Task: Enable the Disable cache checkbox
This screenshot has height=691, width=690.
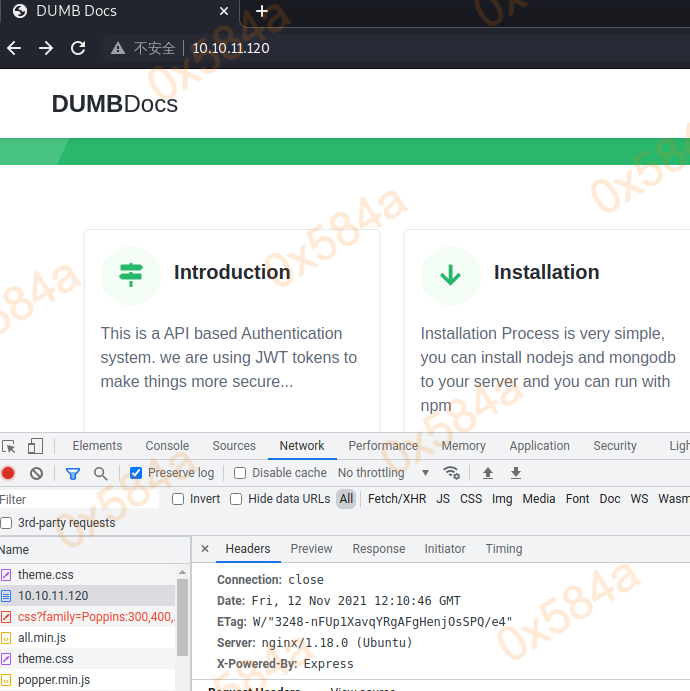Action: [x=240, y=473]
